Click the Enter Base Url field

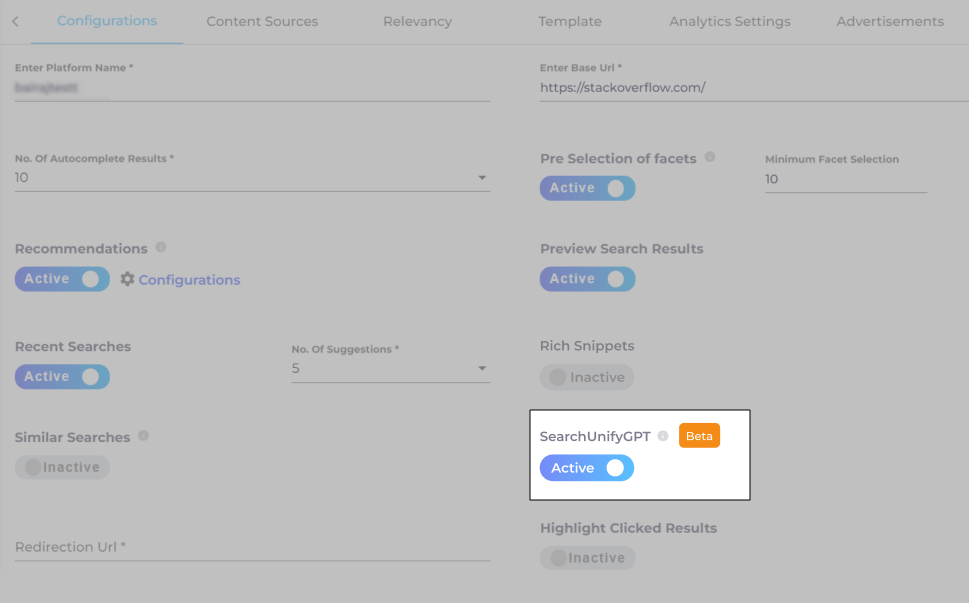click(750, 88)
